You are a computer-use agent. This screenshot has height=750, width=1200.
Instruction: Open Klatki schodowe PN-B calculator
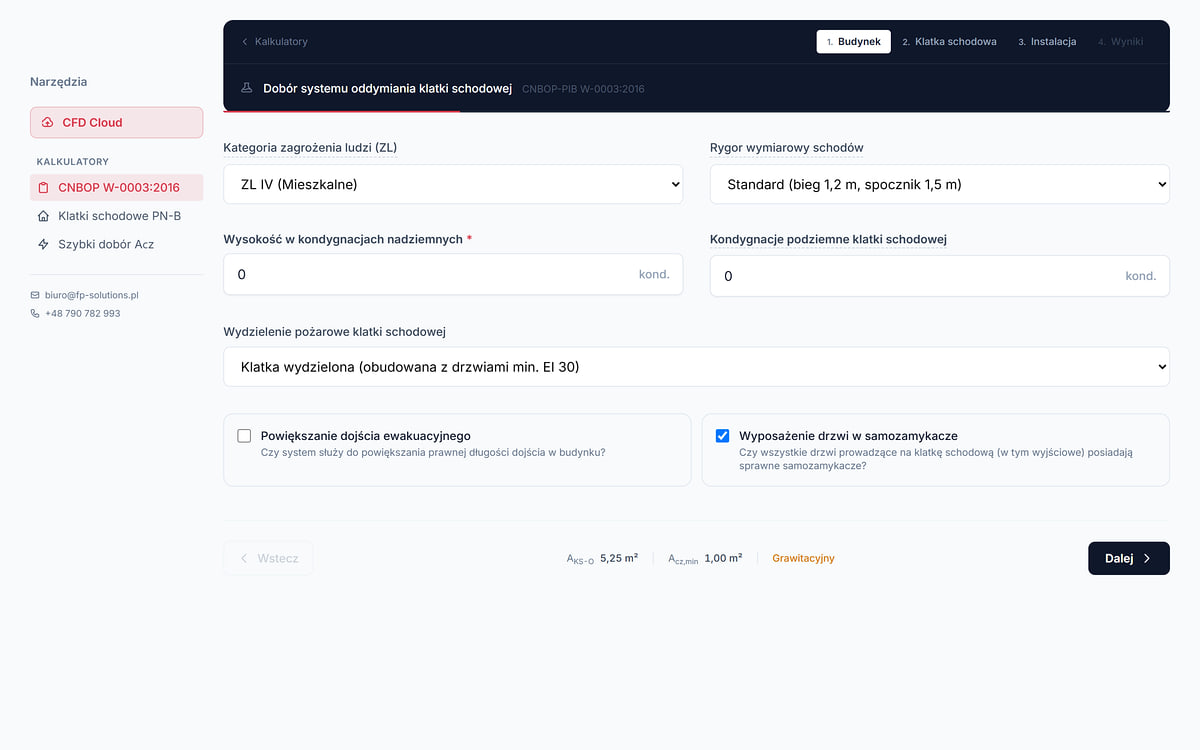pos(116,216)
